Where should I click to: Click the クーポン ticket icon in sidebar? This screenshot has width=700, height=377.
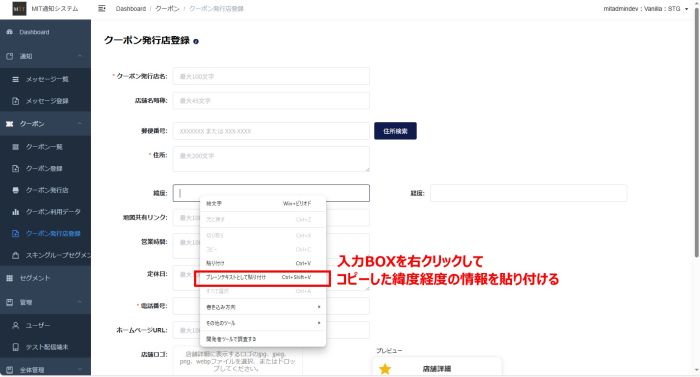9,124
